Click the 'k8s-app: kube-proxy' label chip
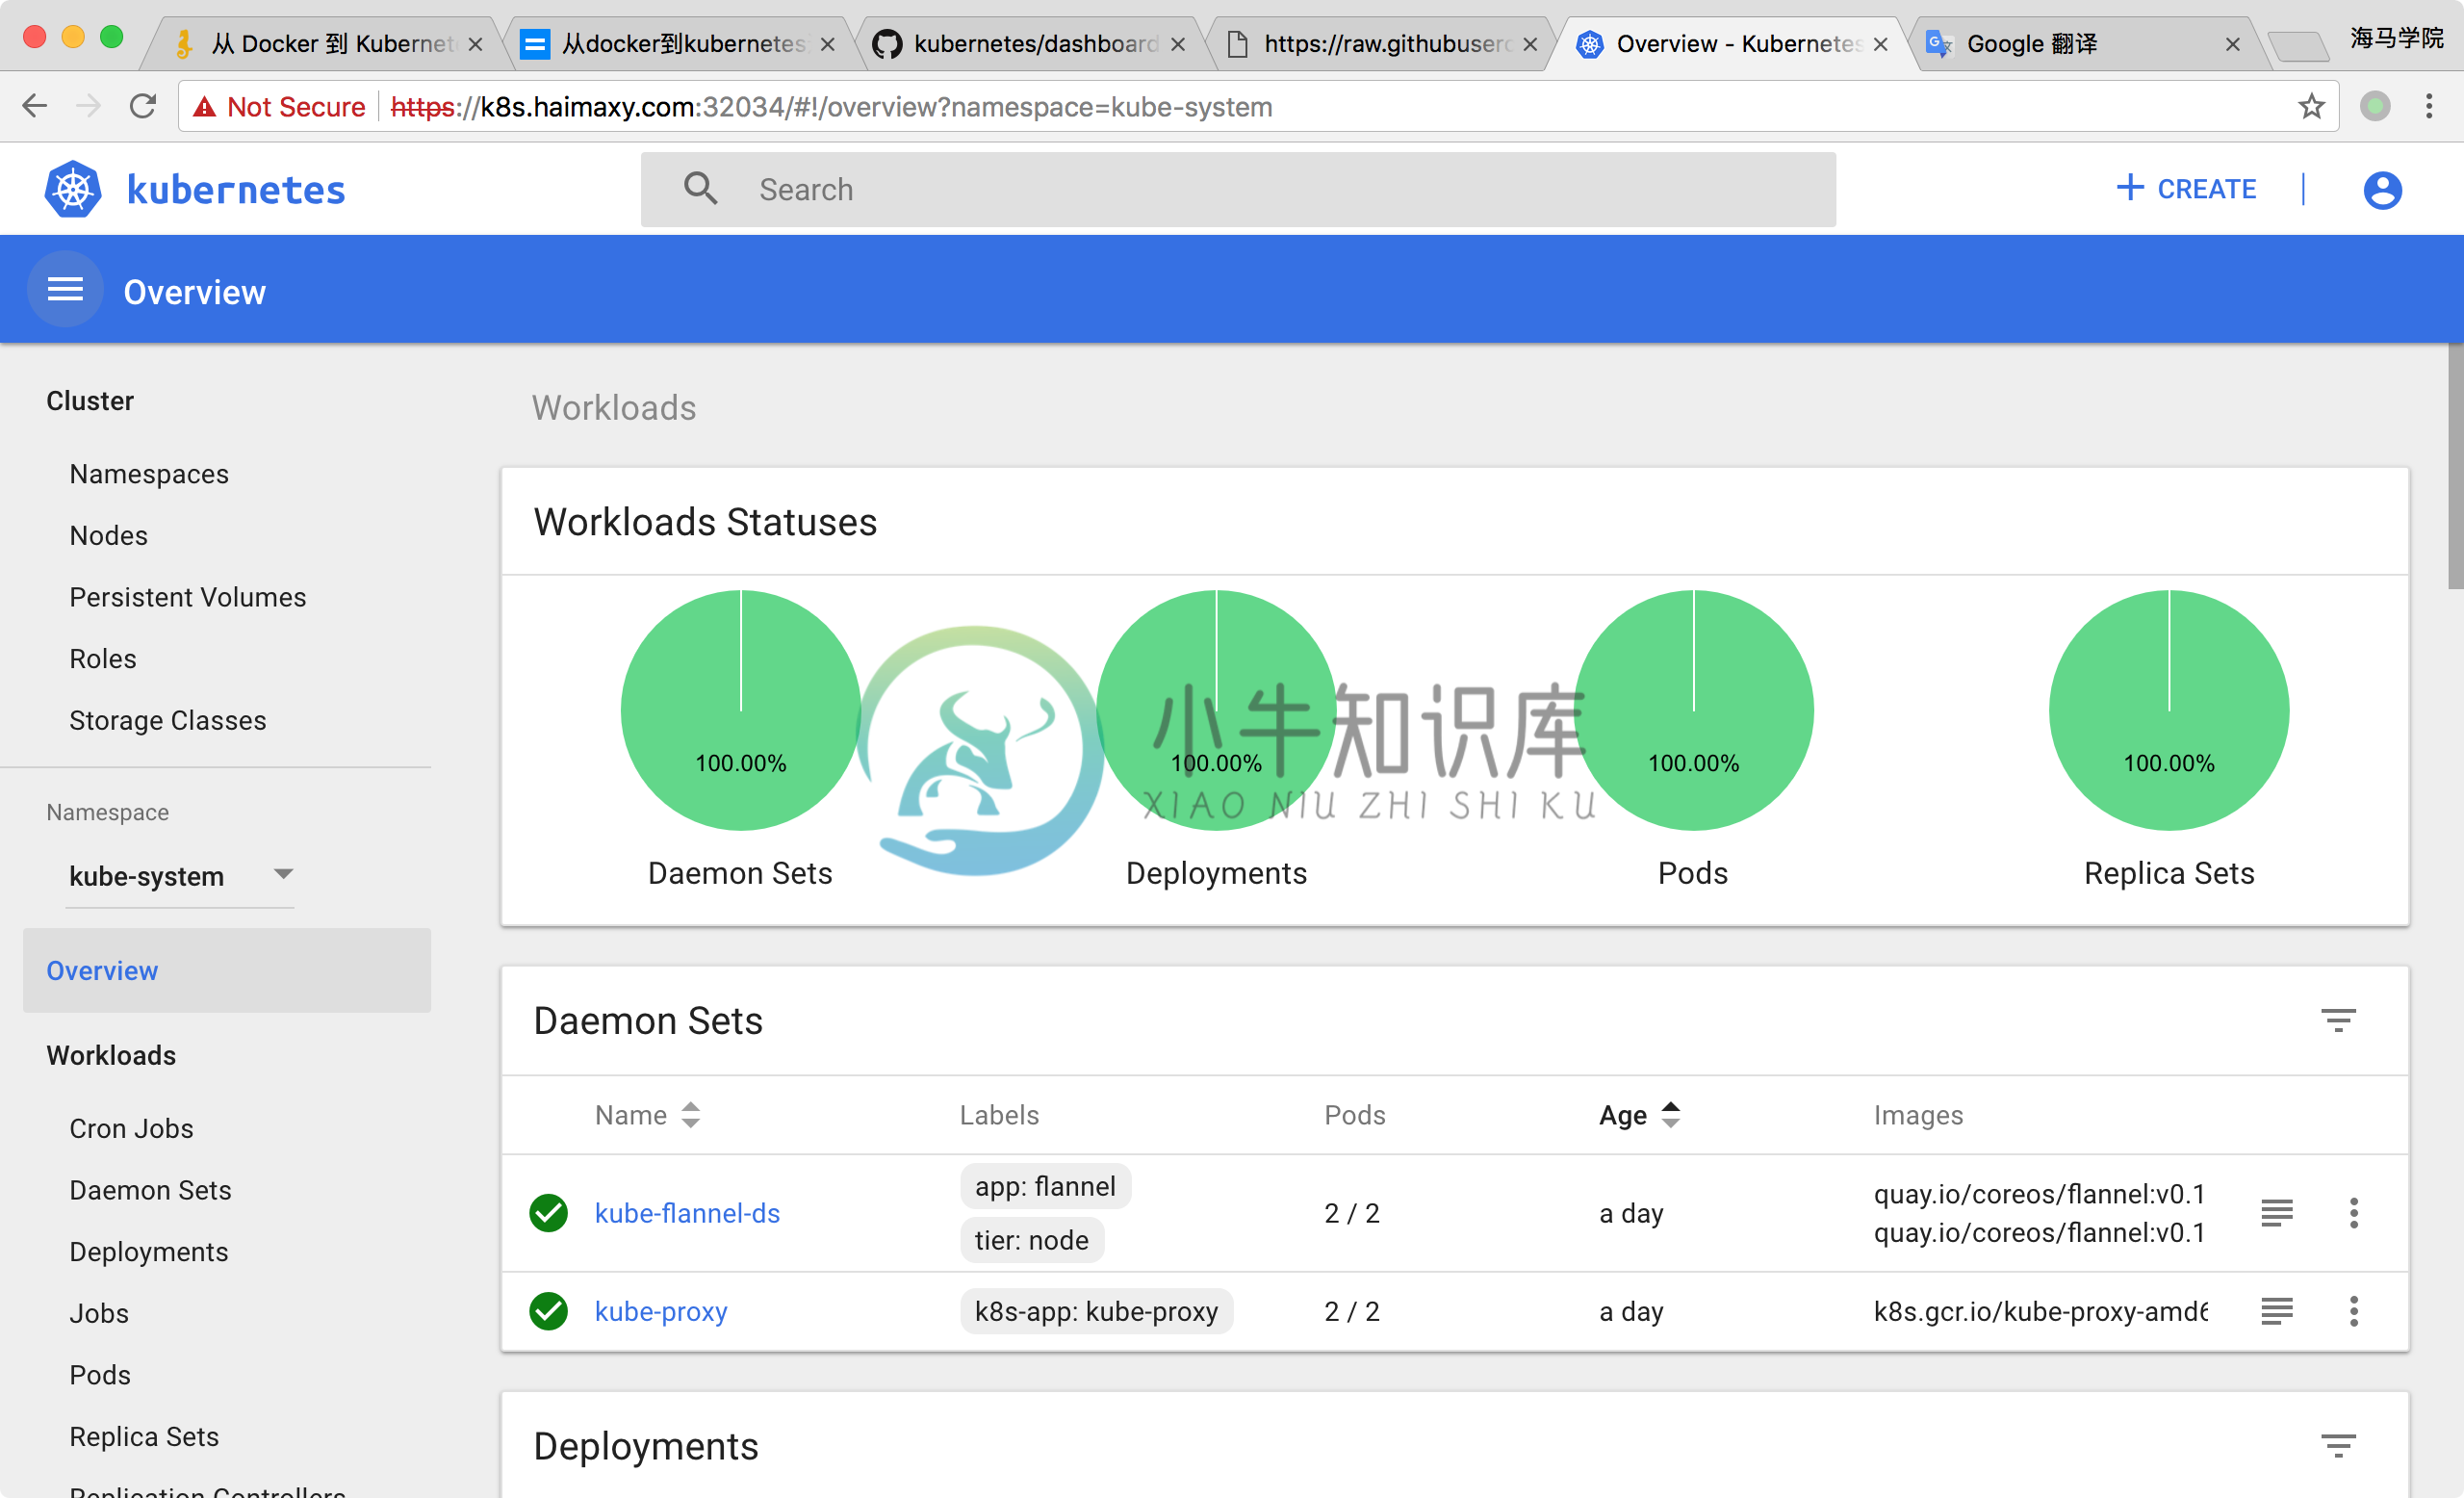The height and width of the screenshot is (1498, 2464). [1096, 1311]
